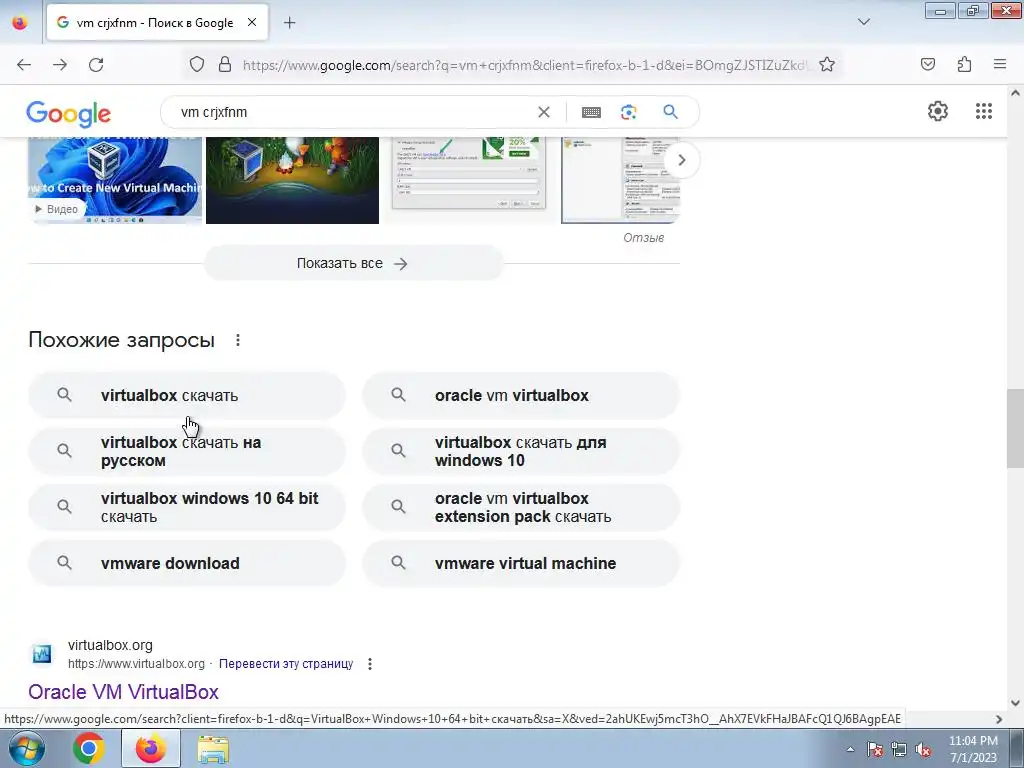Viewport: 1024px width, 768px height.
Task: Click the Показать все button
Action: point(353,263)
